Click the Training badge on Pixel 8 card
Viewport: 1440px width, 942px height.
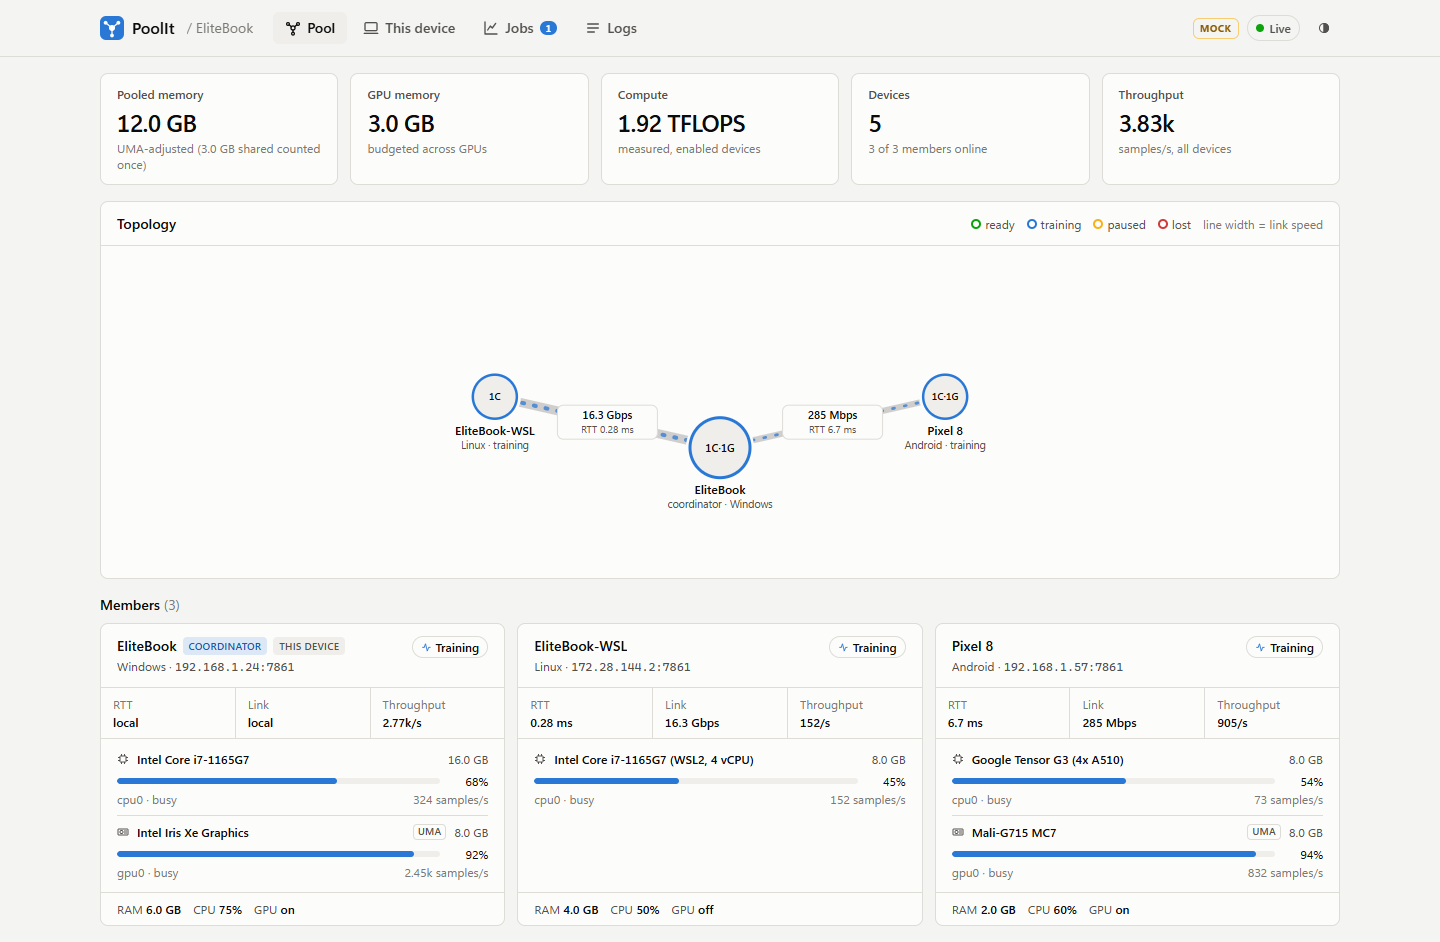1285,648
